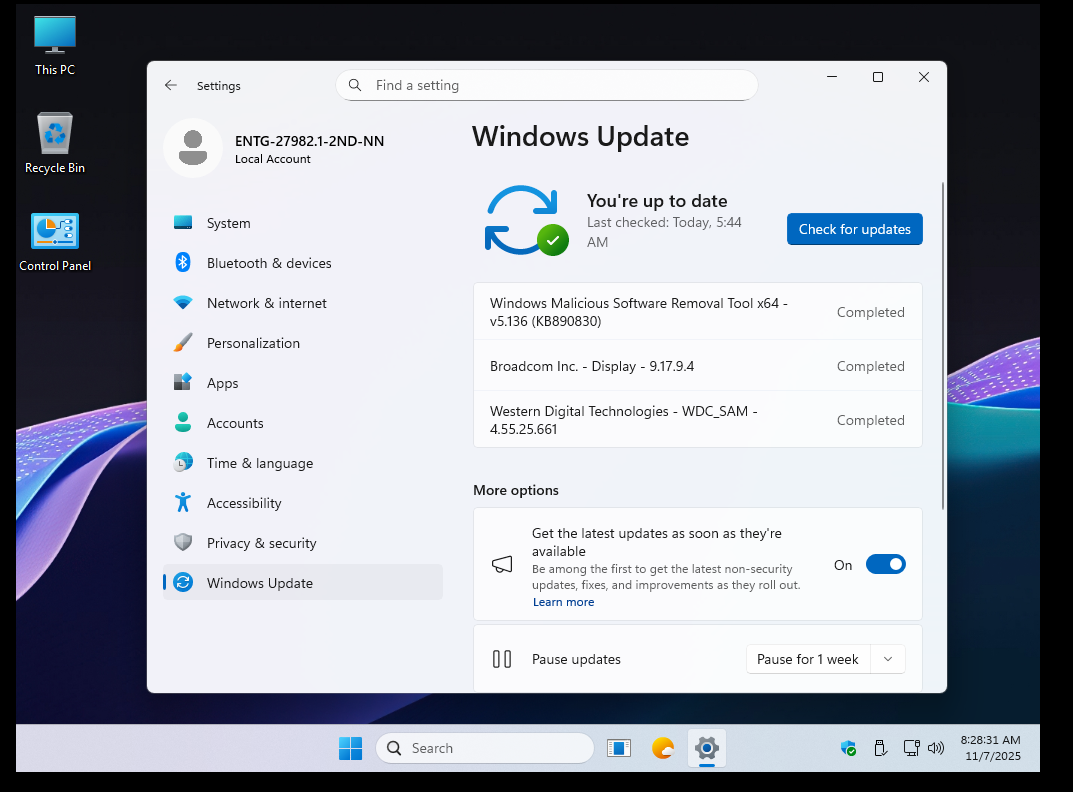Select Windows Update in sidebar
The height and width of the screenshot is (792, 1073).
coord(302,582)
